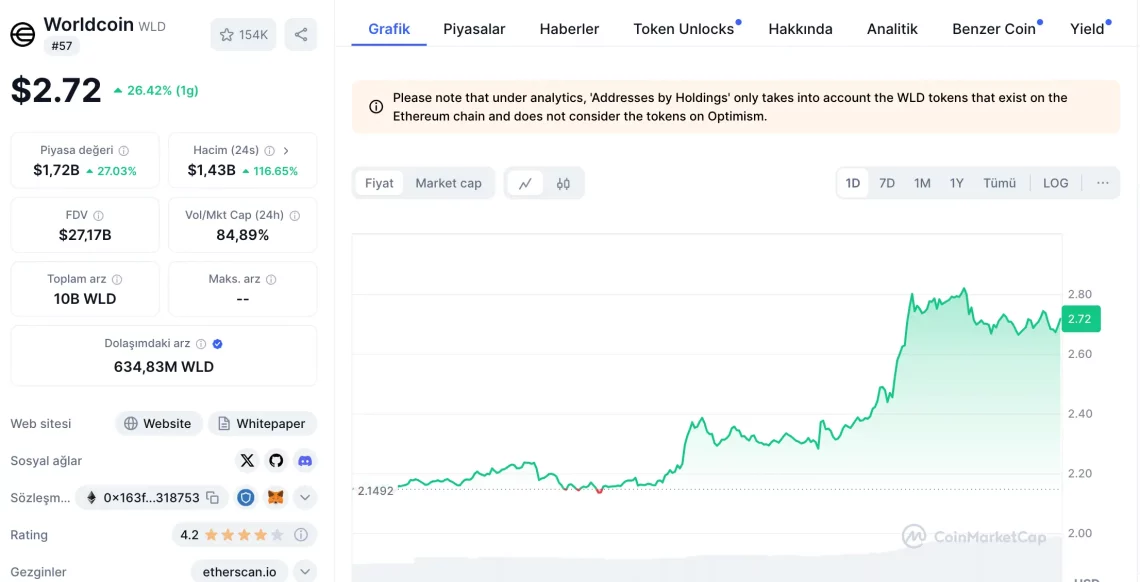Switch price toggle to Market cap

pos(448,183)
